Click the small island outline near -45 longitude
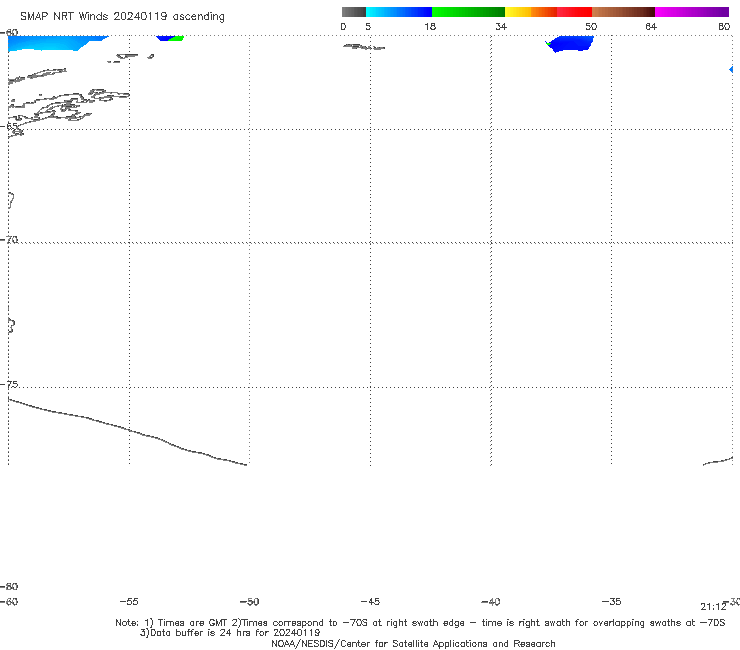740x650 pixels. click(x=364, y=47)
